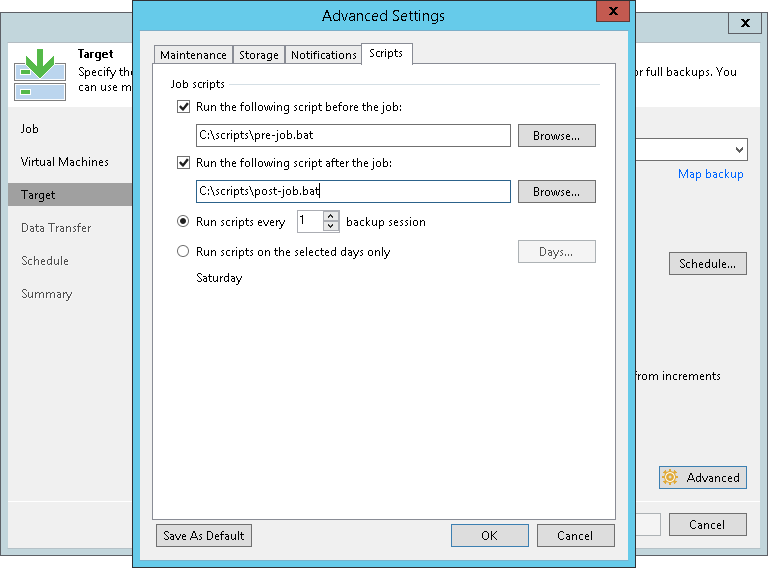
Task: Open the Notifications tab
Action: 324,55
